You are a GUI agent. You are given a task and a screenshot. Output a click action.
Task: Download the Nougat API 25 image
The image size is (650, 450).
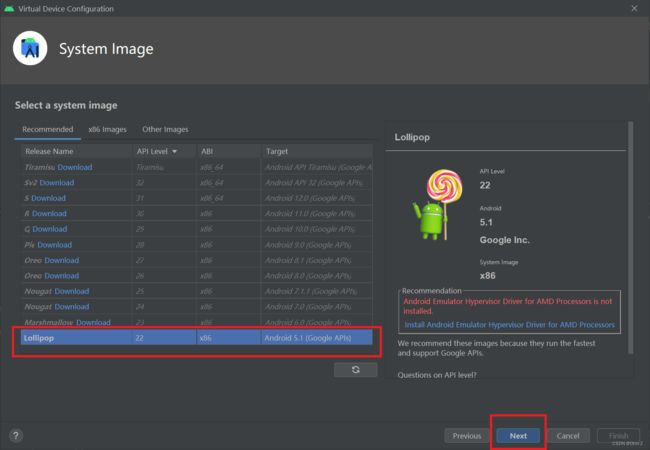72,291
